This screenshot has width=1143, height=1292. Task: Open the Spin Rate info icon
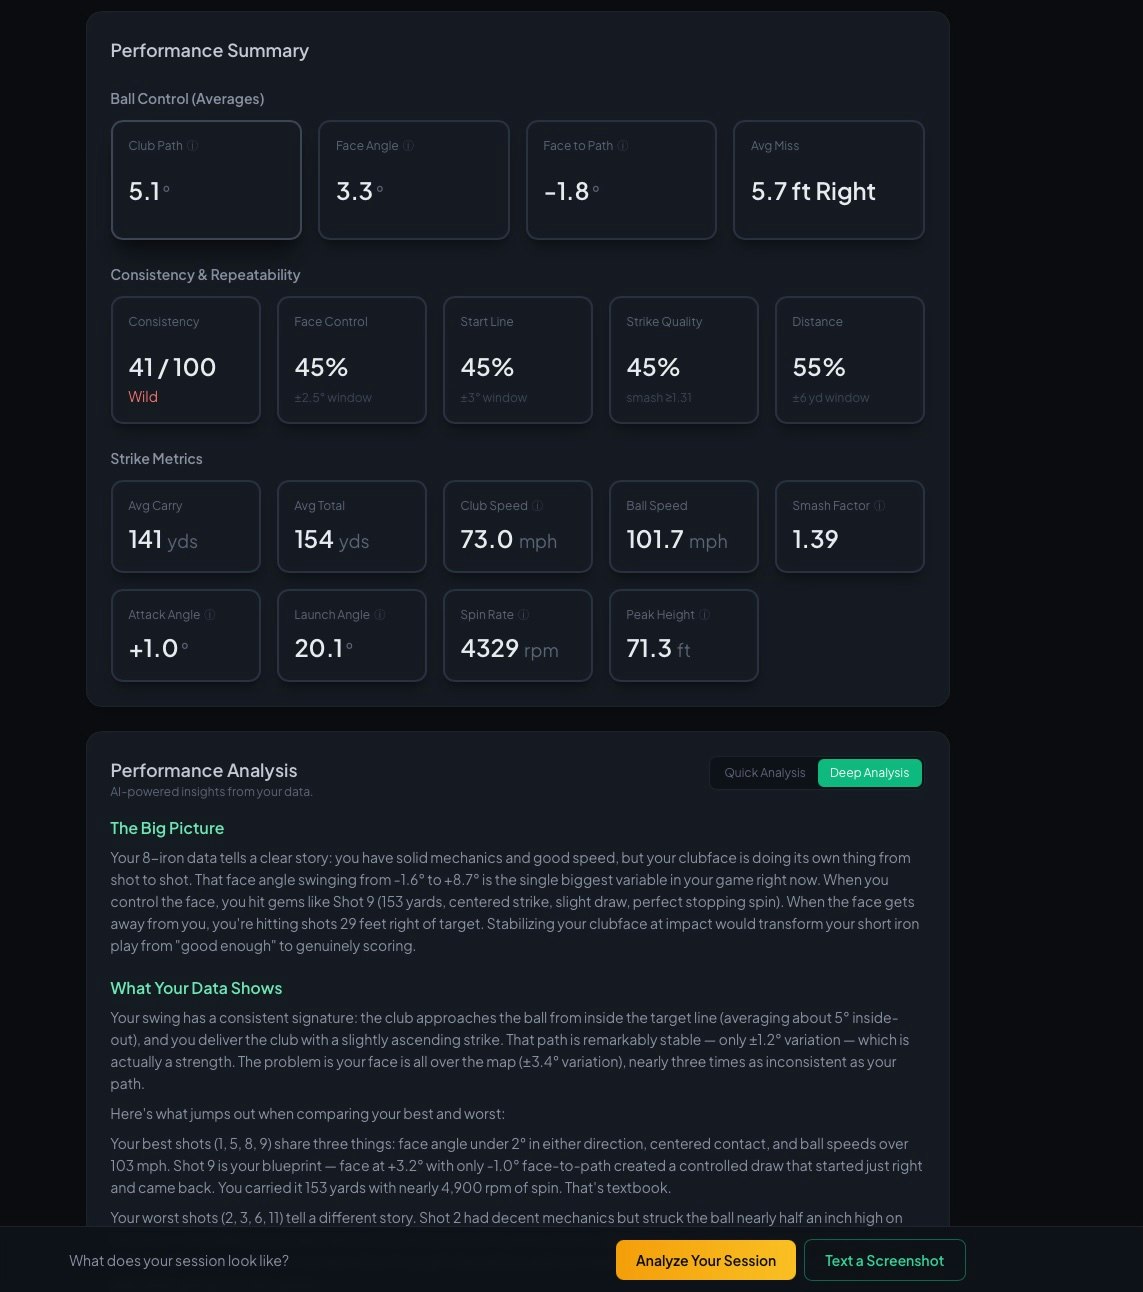(x=524, y=615)
